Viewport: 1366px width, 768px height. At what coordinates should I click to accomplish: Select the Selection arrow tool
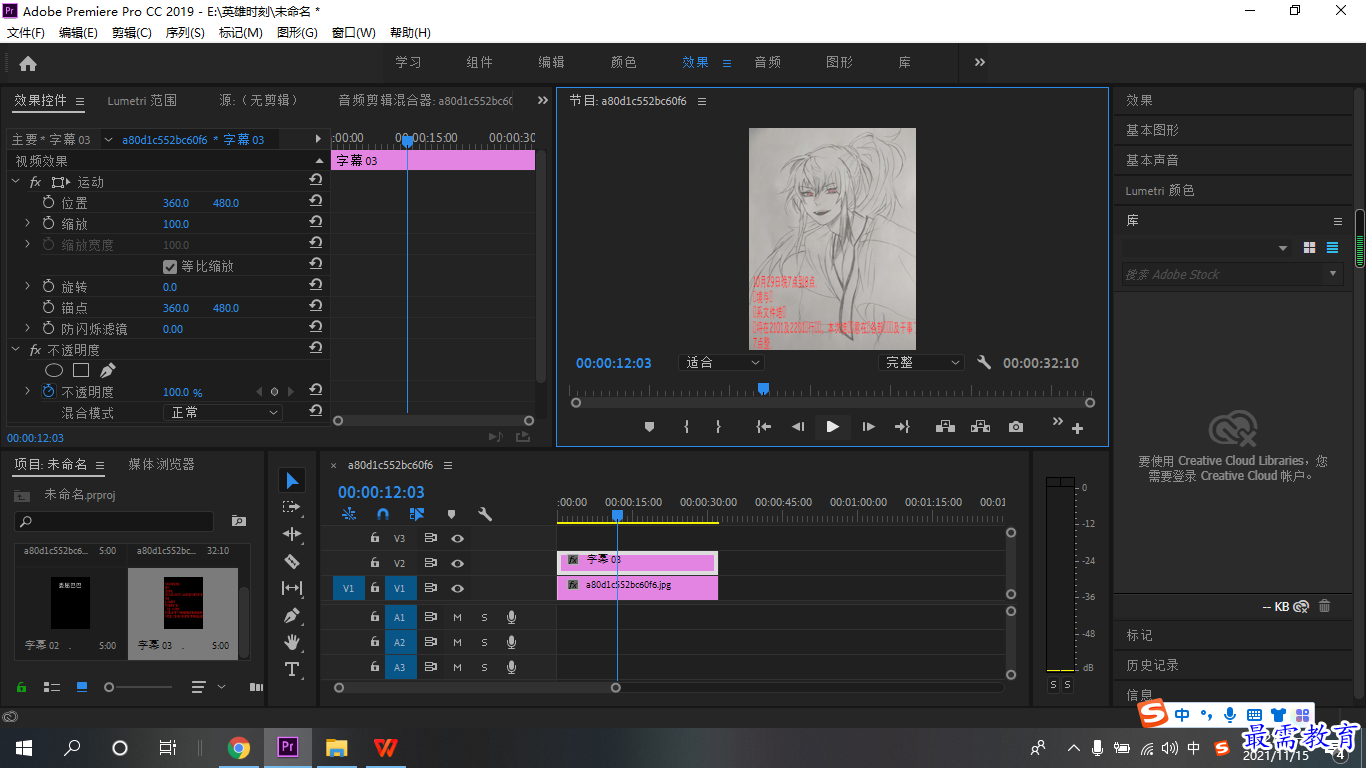[x=292, y=481]
